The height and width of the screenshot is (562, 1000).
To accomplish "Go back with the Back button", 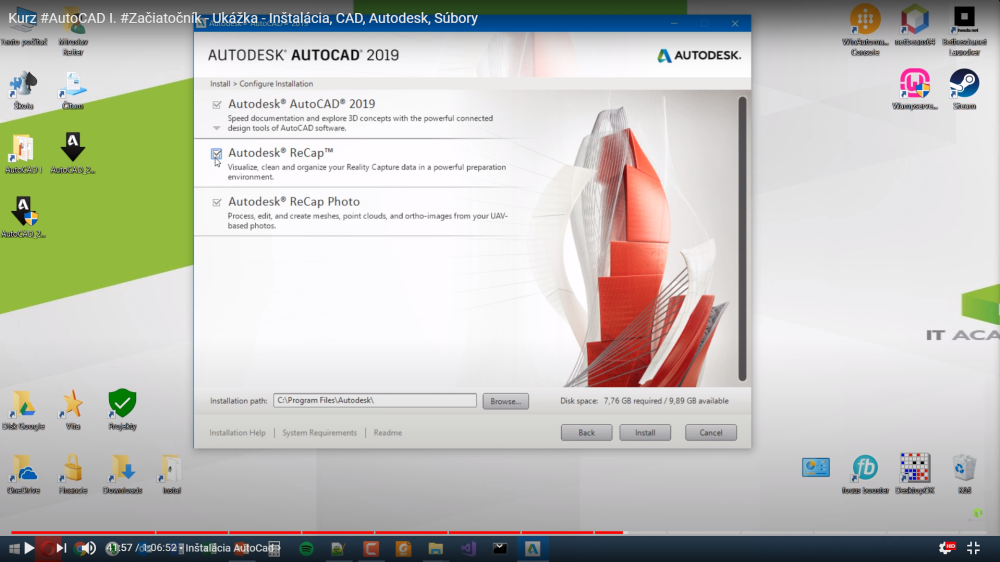I will [586, 433].
